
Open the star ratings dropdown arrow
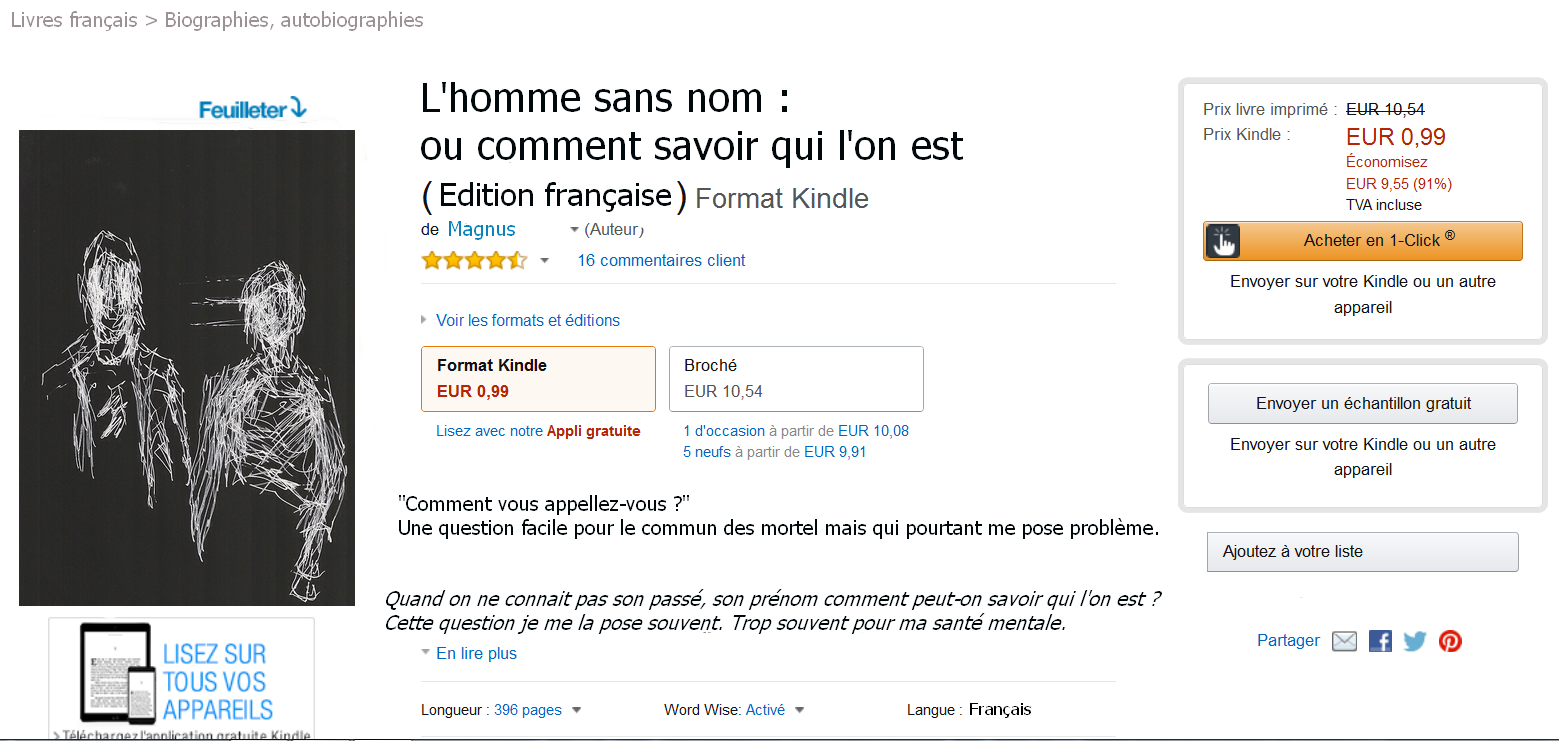(x=544, y=261)
